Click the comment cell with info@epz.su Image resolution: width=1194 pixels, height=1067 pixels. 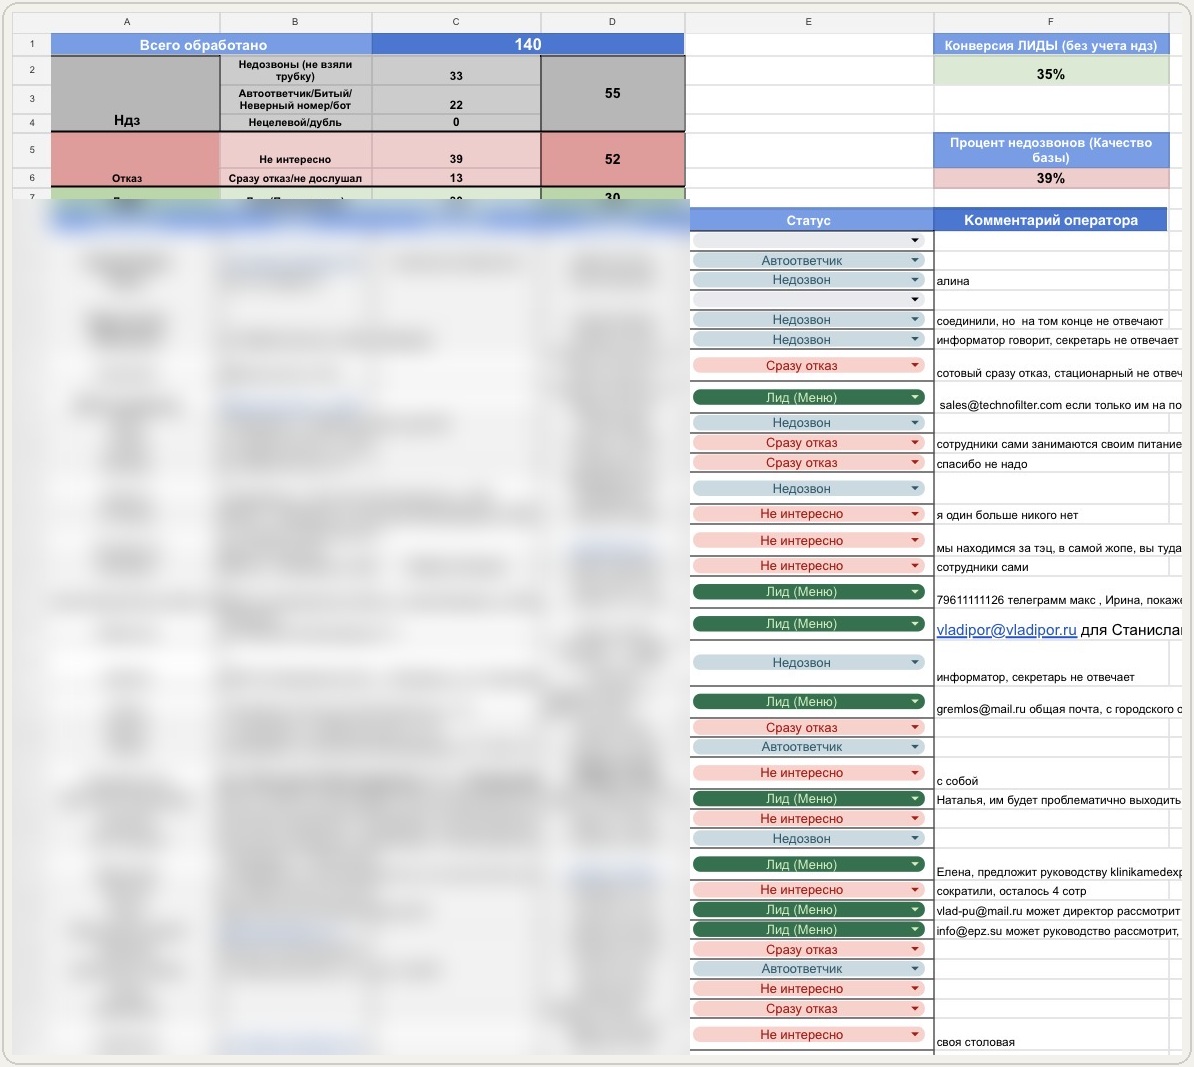pyautogui.click(x=1058, y=931)
